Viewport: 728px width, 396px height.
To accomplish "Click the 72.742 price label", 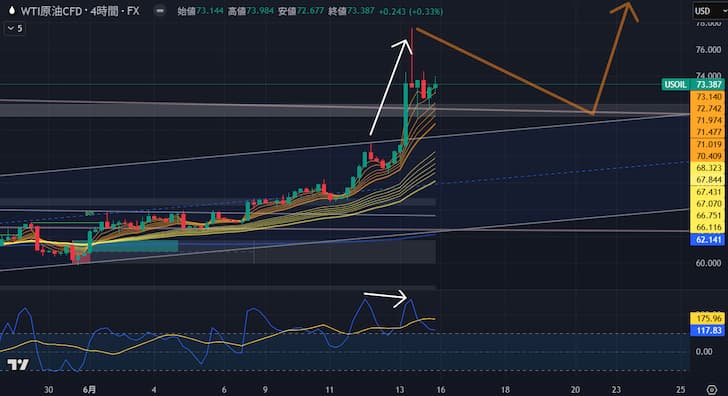I will point(708,109).
